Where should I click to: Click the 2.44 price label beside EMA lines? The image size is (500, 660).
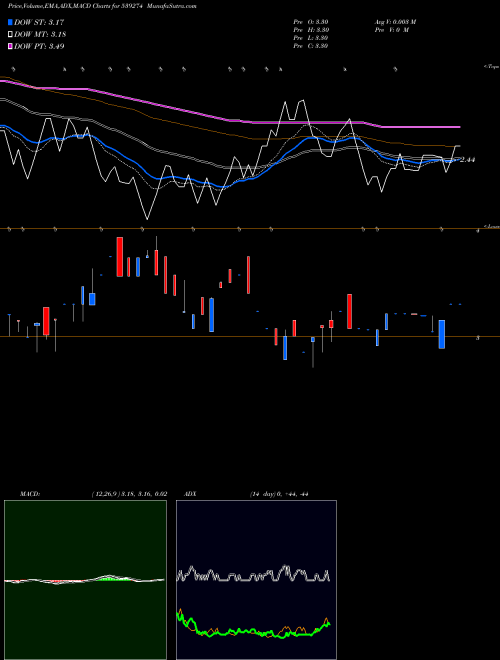point(468,160)
